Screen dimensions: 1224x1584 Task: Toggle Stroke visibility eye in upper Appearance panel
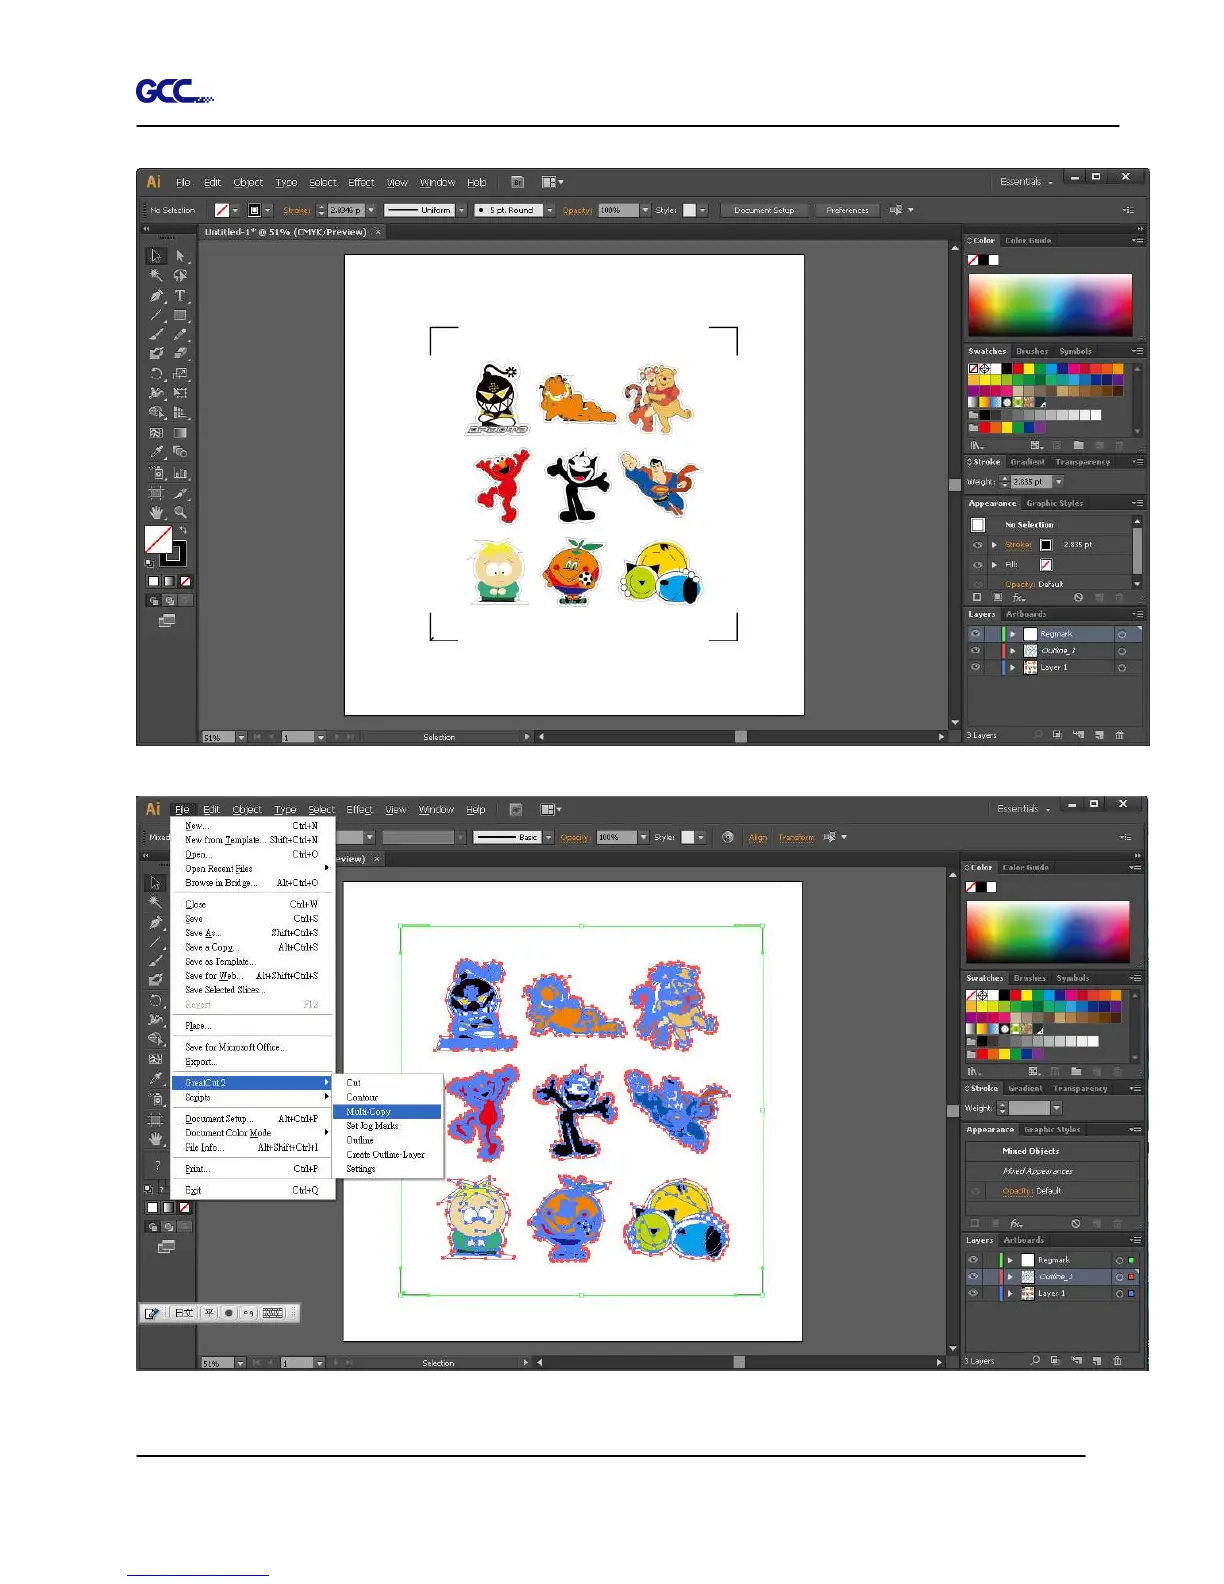click(x=978, y=545)
